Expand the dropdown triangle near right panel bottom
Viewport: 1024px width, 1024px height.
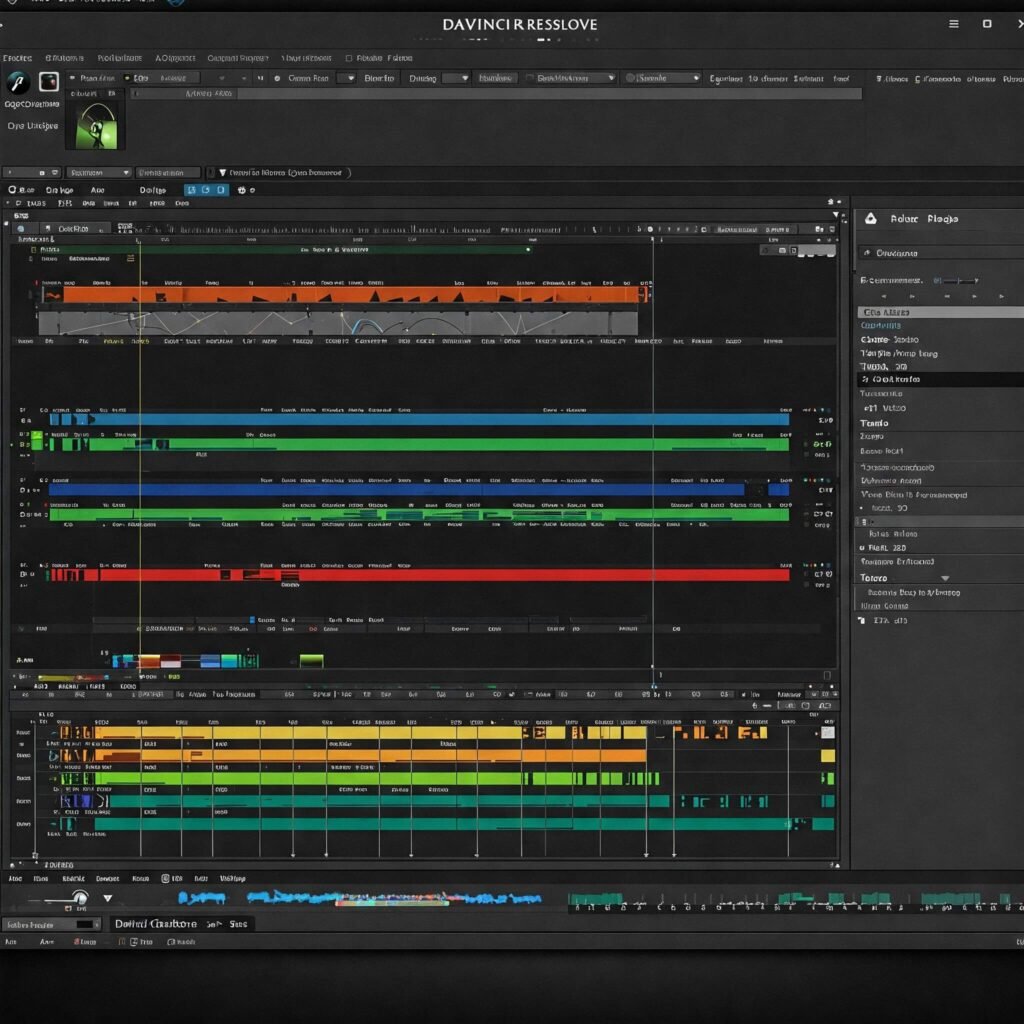(x=944, y=579)
